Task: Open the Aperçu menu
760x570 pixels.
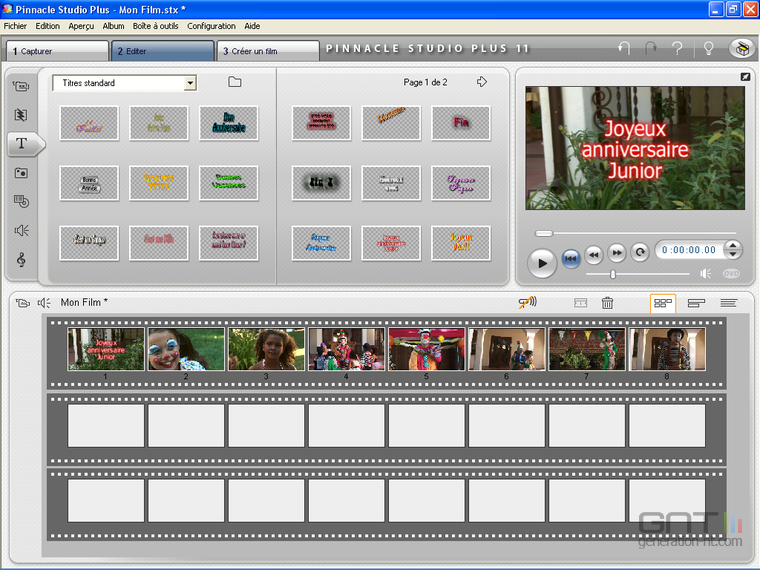Action: [81, 26]
